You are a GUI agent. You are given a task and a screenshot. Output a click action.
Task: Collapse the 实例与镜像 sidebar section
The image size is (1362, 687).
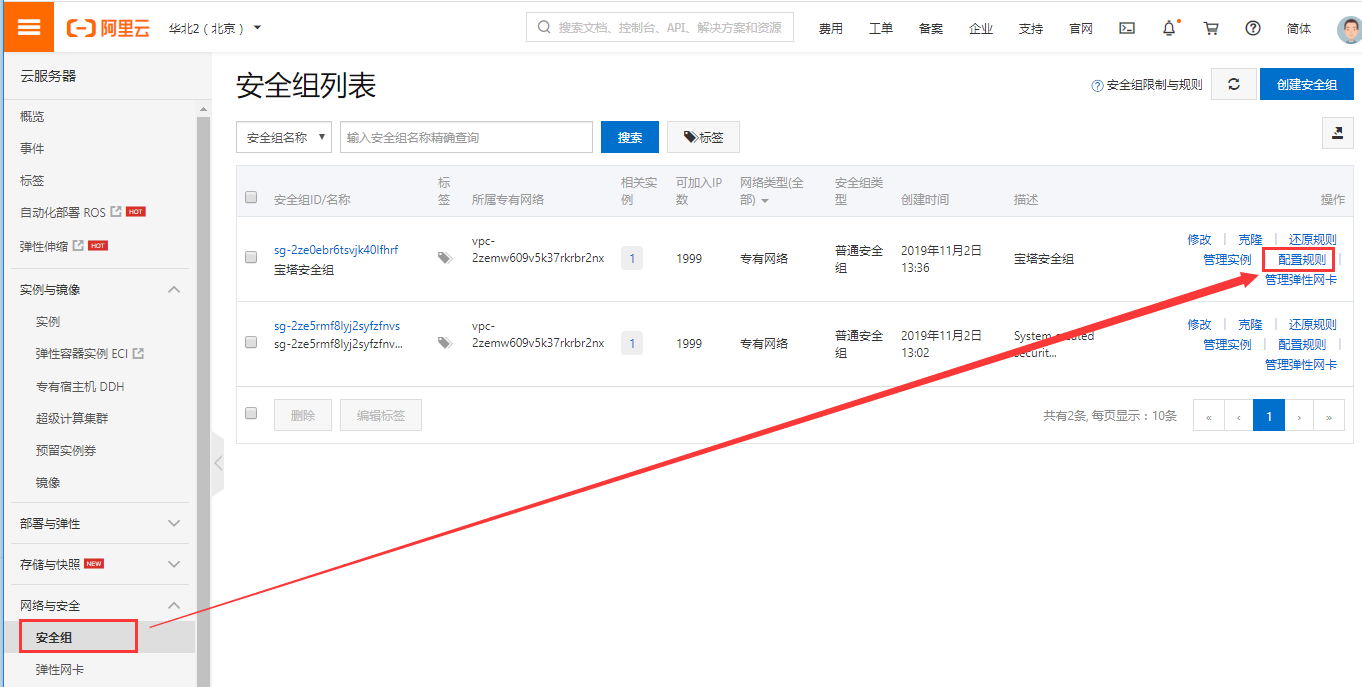pyautogui.click(x=174, y=289)
